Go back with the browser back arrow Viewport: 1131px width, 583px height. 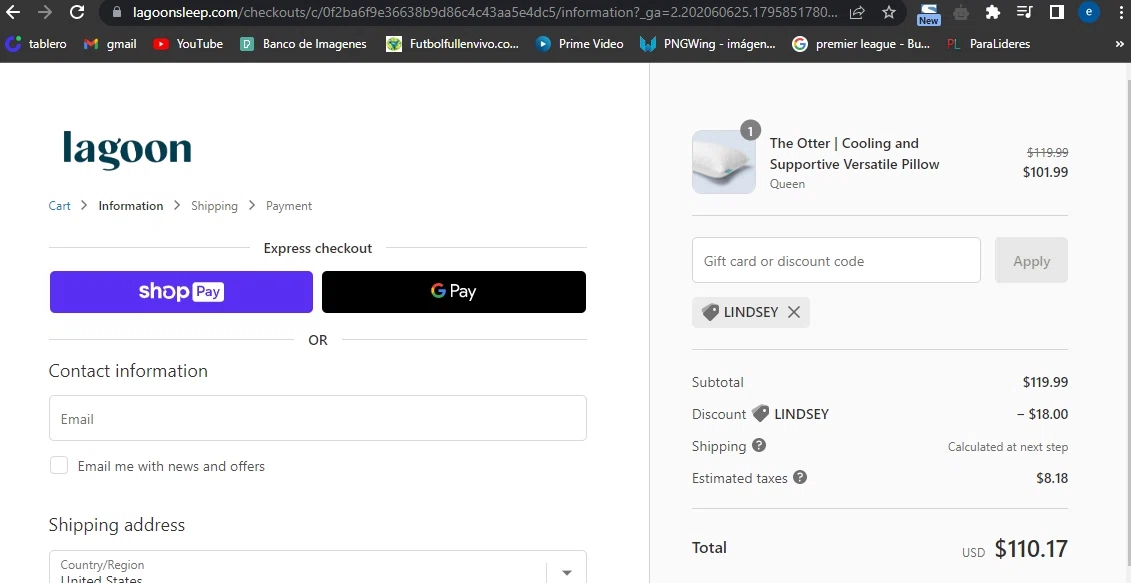click(14, 12)
